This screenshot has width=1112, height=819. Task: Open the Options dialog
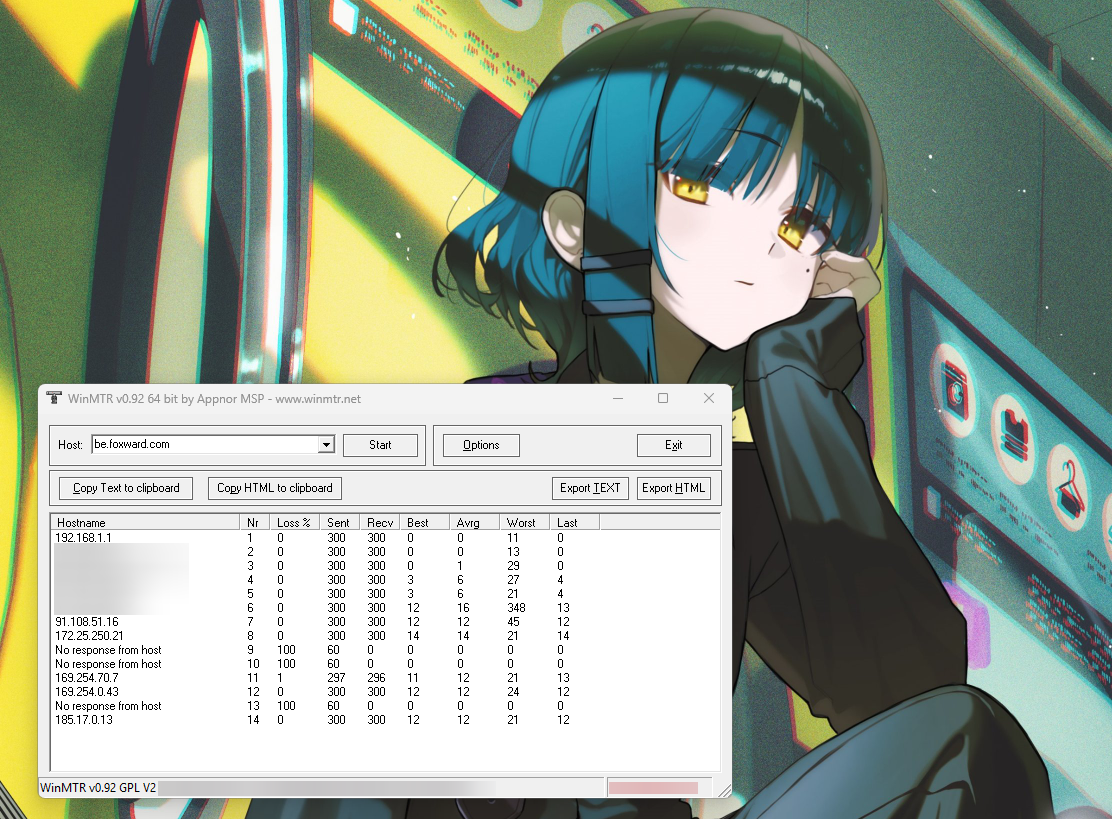click(x=481, y=445)
